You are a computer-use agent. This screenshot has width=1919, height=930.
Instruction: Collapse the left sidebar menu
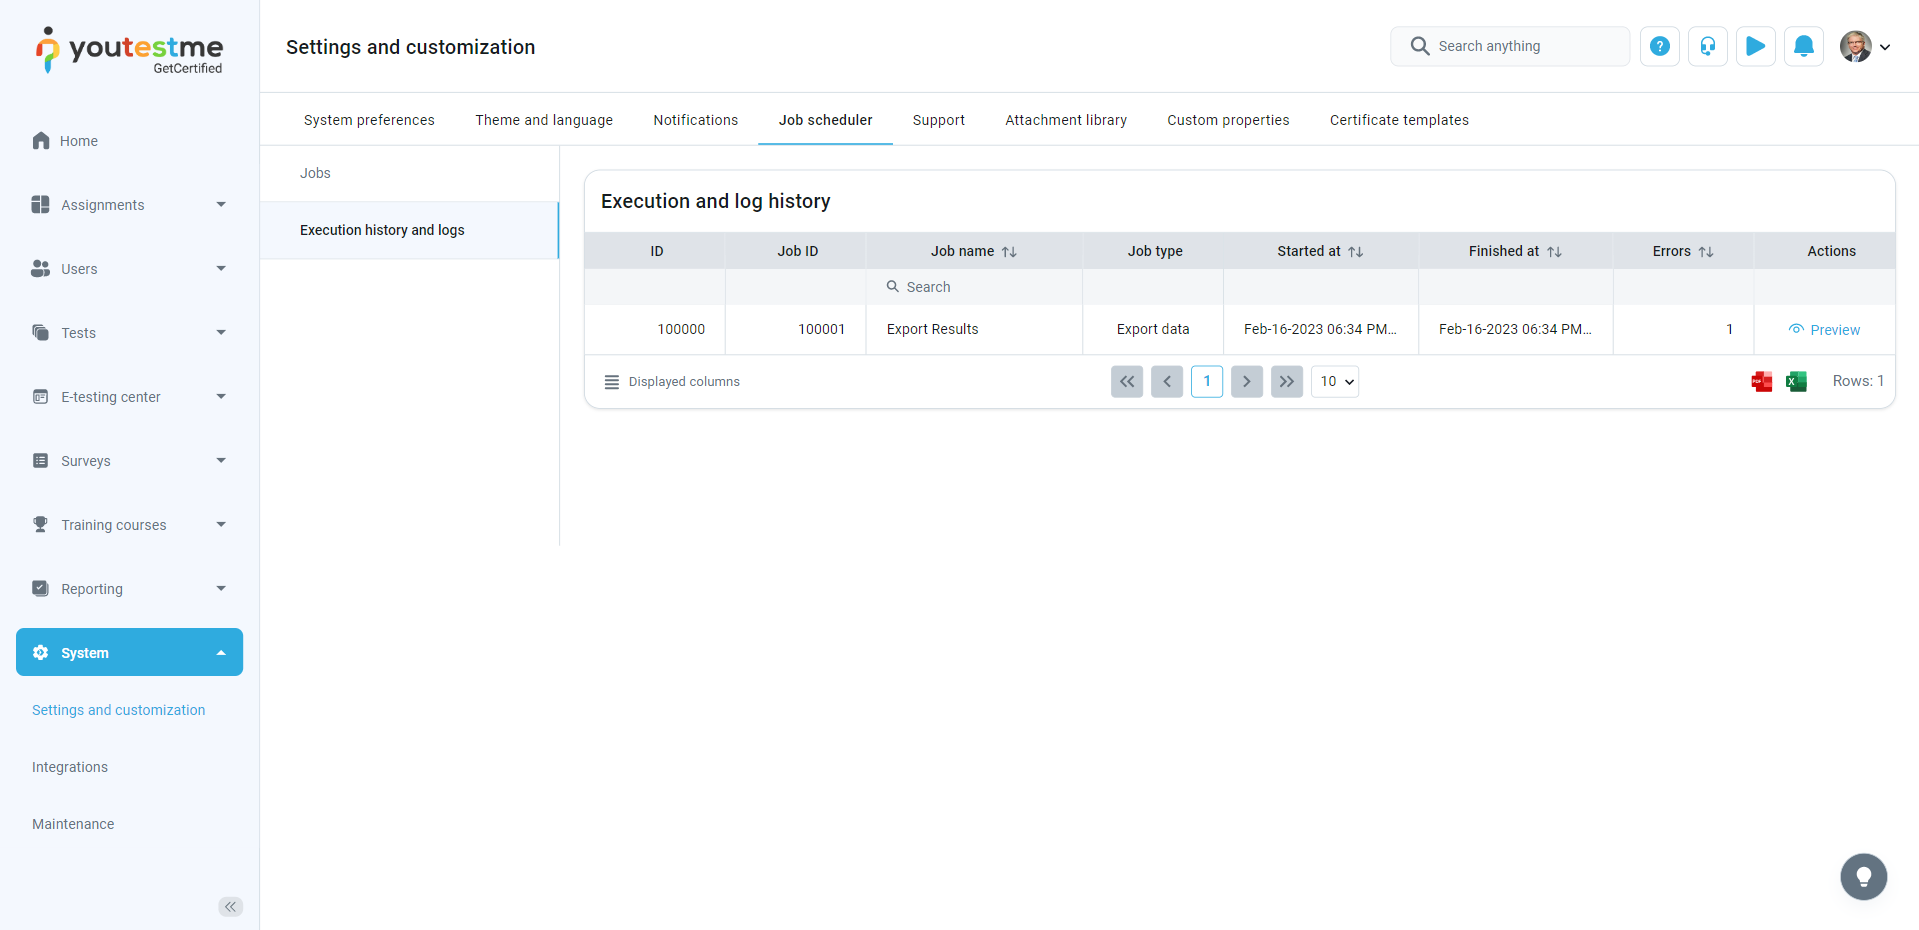[x=230, y=907]
